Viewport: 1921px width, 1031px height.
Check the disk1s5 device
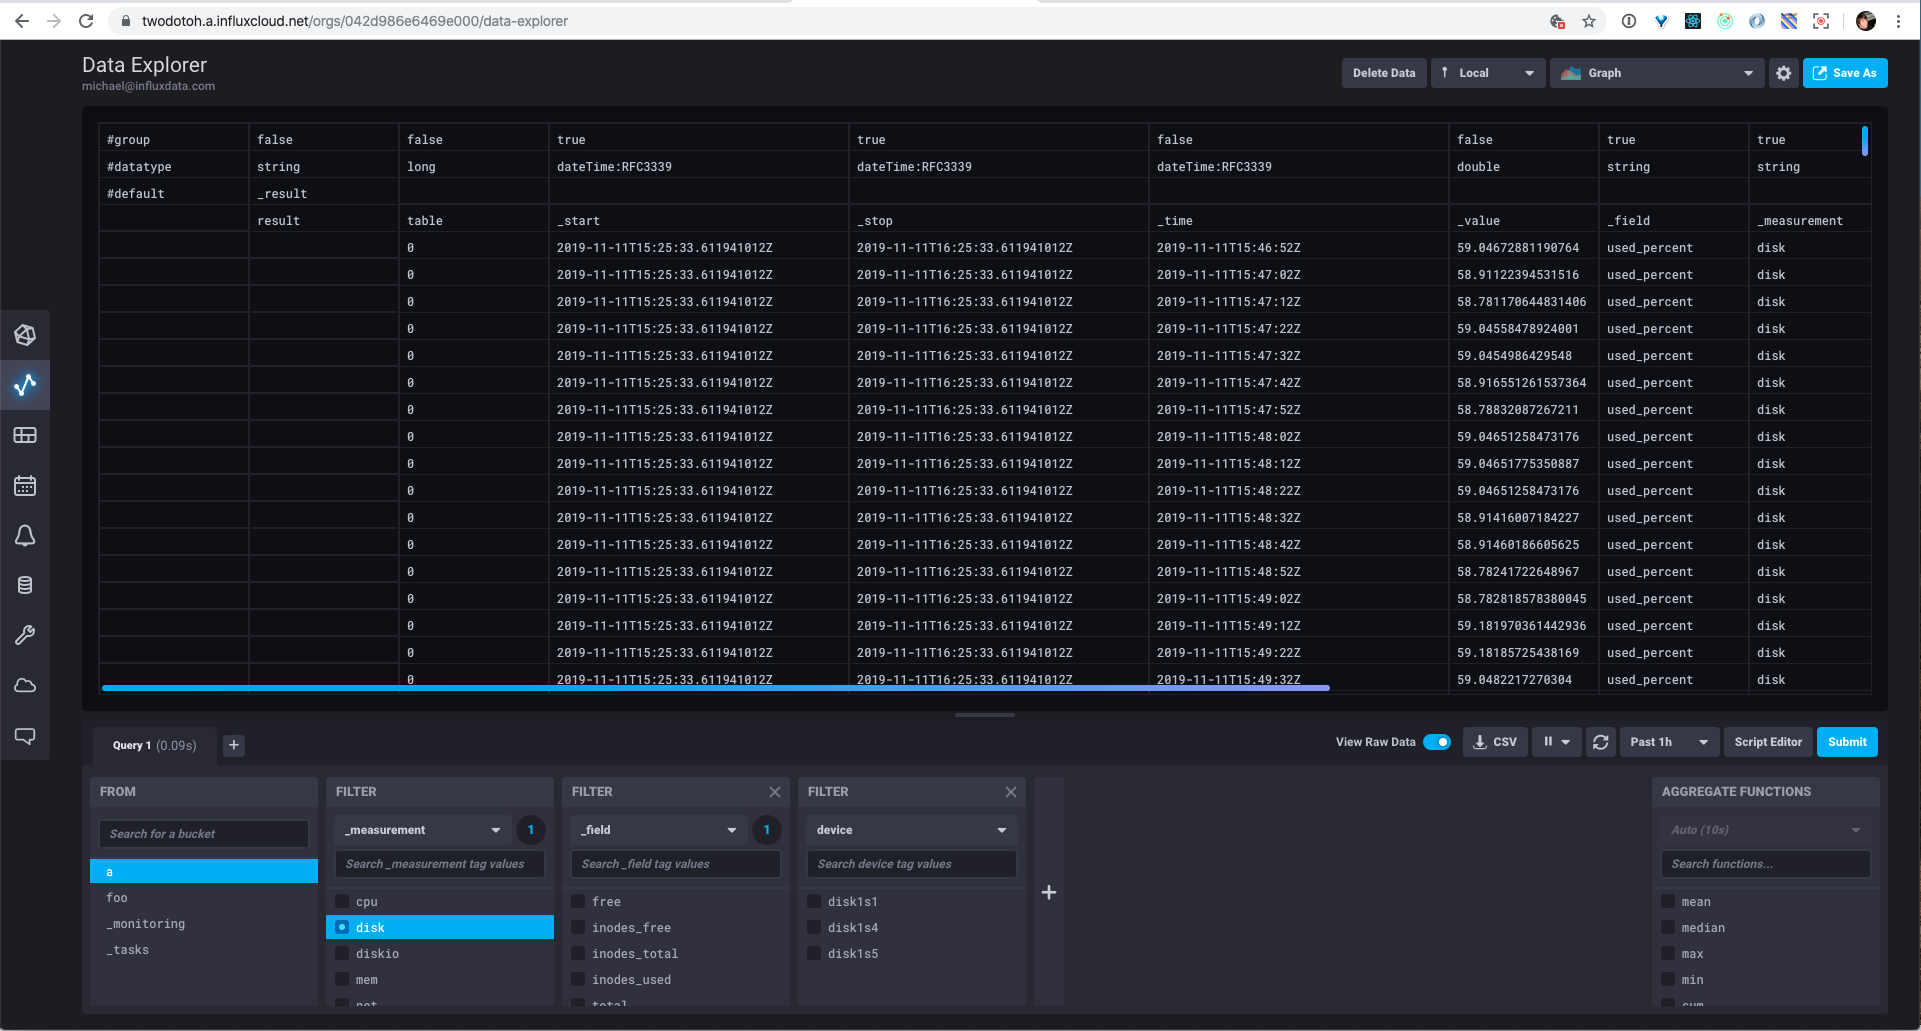[814, 953]
